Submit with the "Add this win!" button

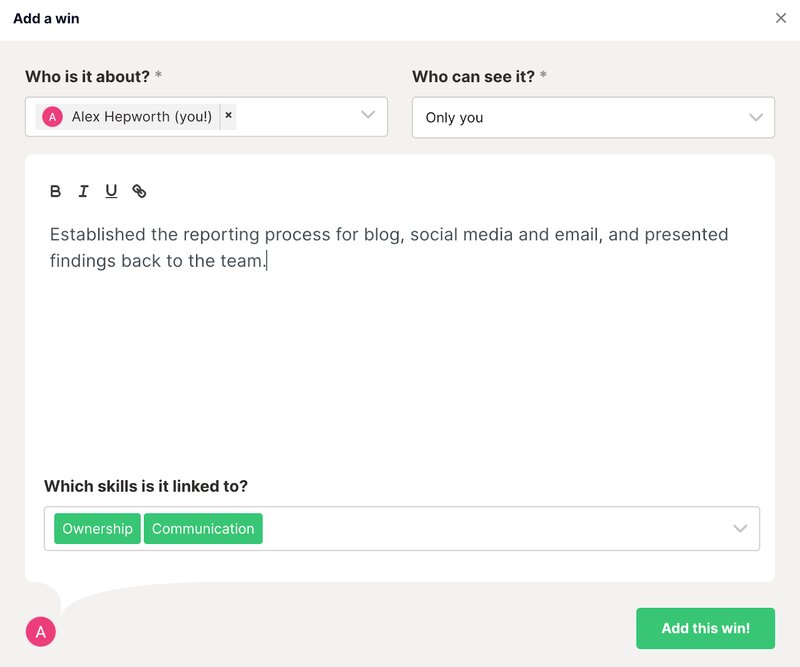(705, 628)
